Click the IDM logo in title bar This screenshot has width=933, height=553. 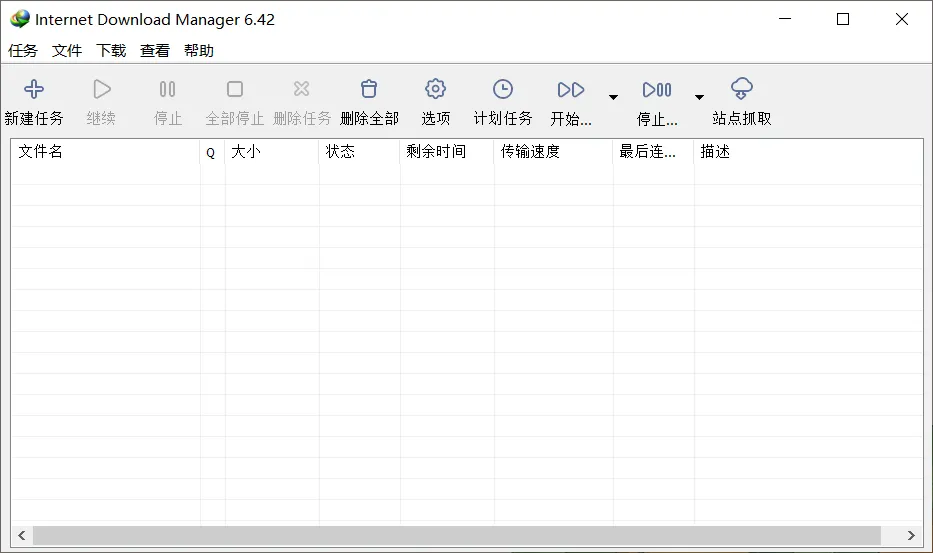tap(20, 19)
